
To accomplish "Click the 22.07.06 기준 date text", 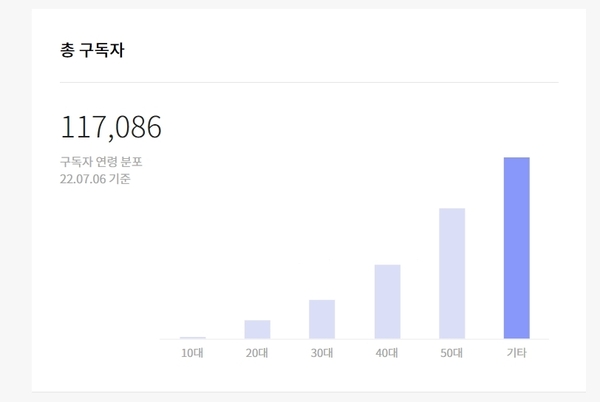I will click(95, 179).
